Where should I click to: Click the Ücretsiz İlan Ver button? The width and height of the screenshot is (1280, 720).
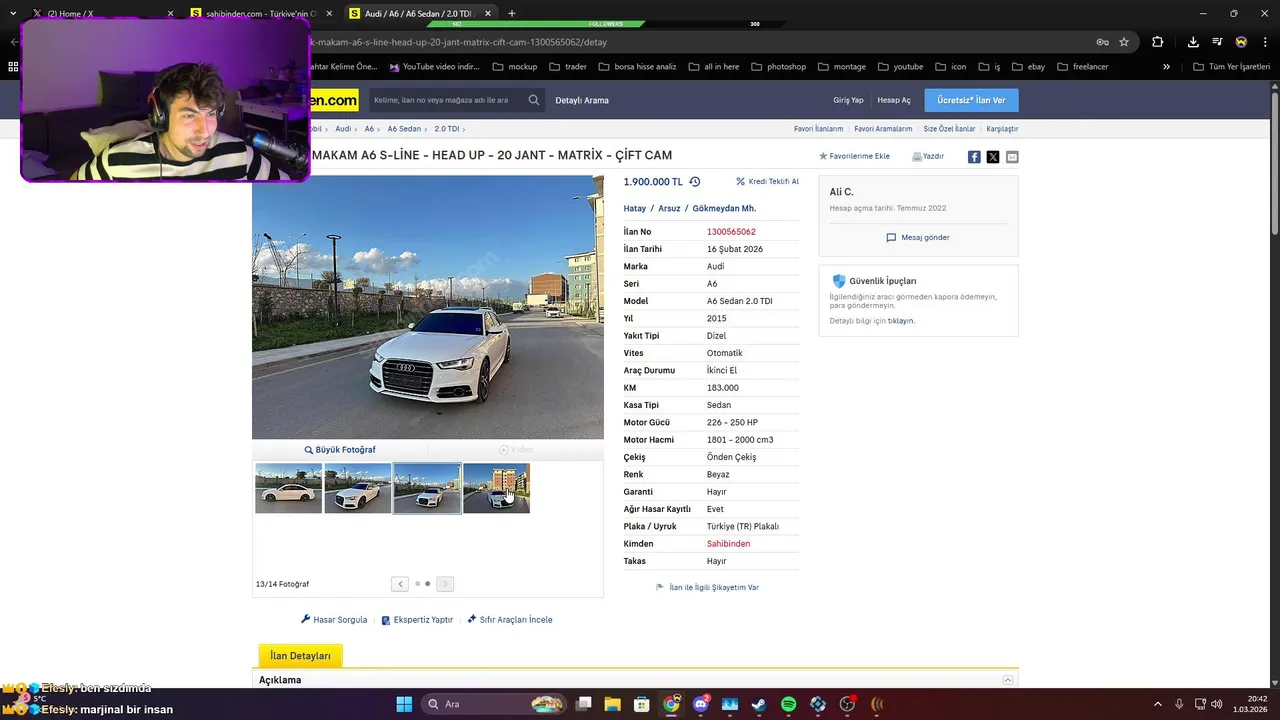click(x=971, y=100)
